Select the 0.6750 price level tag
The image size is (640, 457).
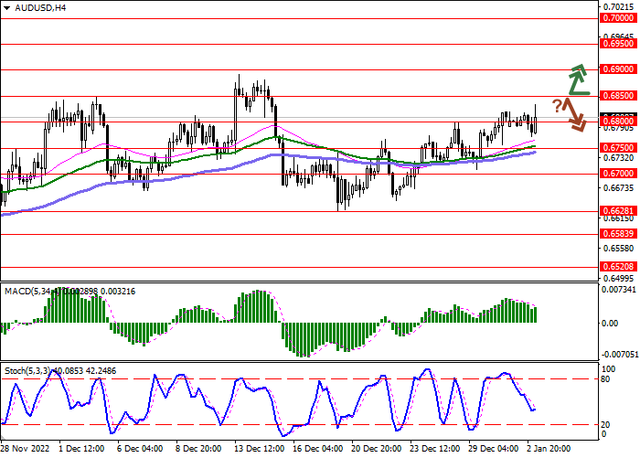[617, 147]
